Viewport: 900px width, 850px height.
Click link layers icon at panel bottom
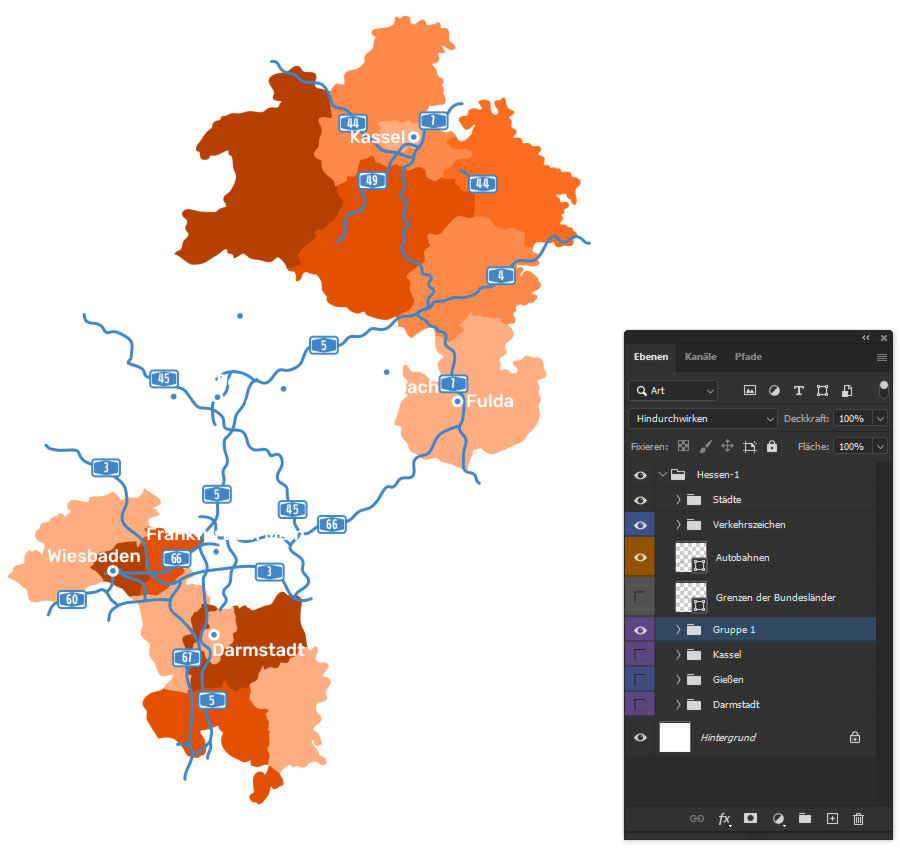point(696,818)
